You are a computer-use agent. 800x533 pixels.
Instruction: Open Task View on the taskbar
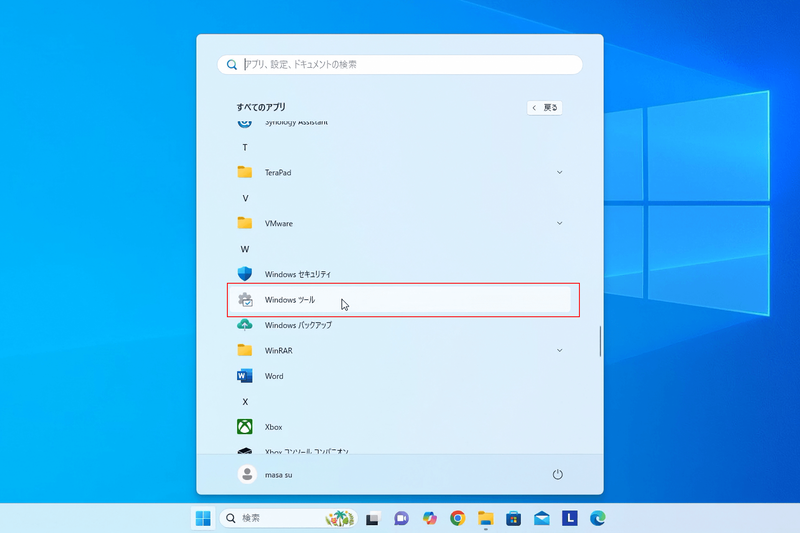click(x=373, y=518)
